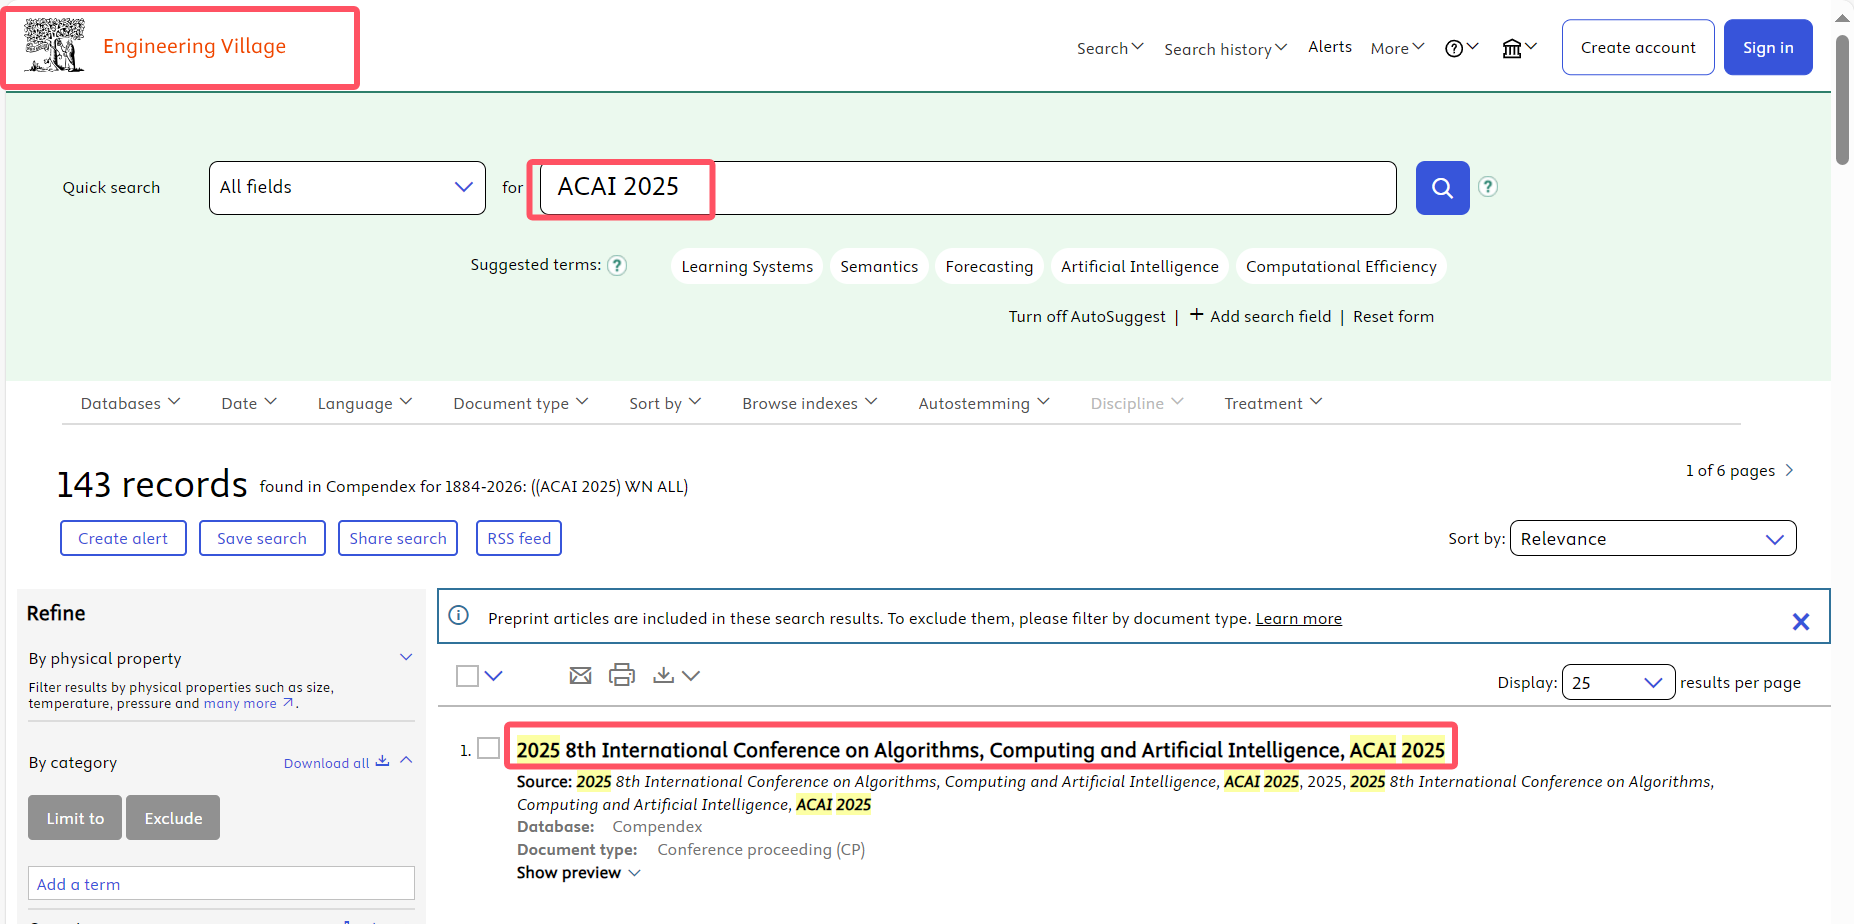
Task: Open the Treatment filter dropdown
Action: [1273, 403]
